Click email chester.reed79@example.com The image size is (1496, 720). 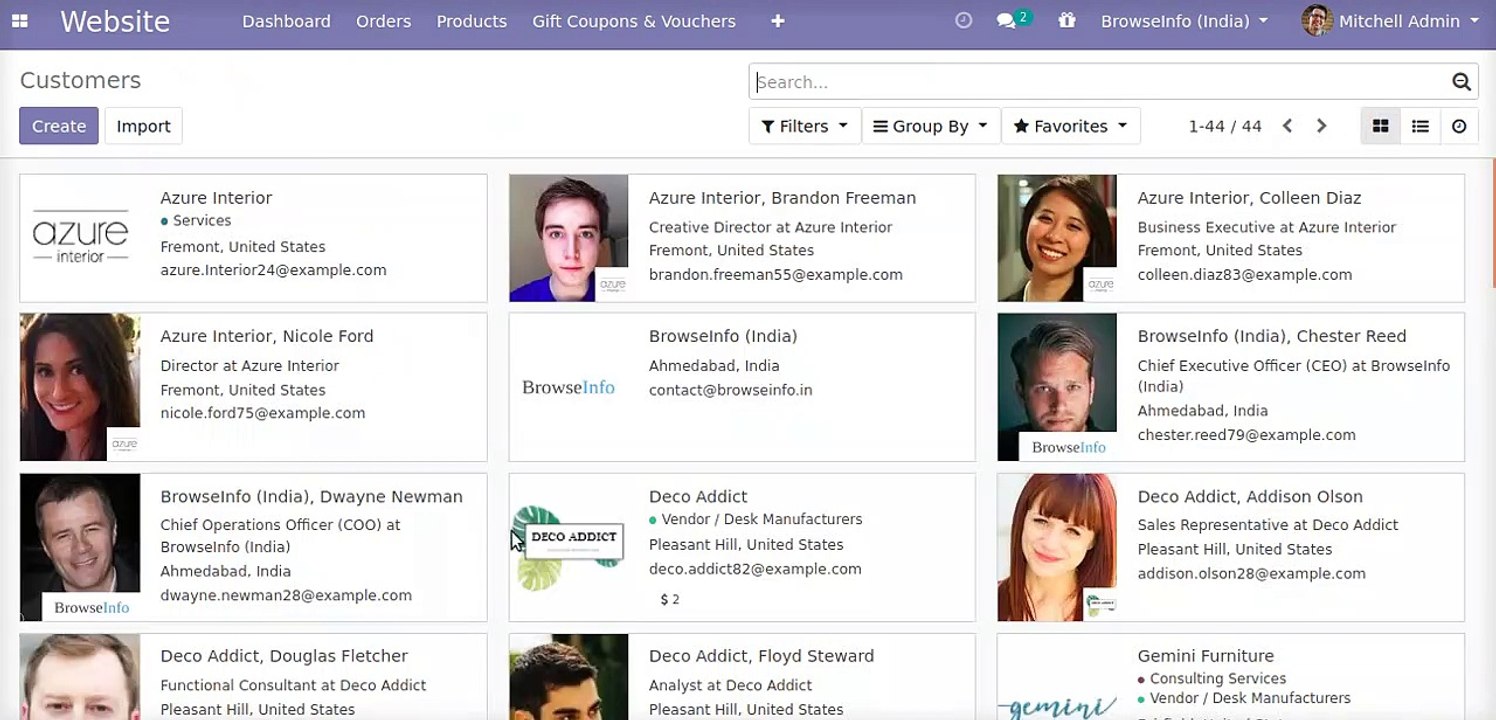tap(1246, 435)
